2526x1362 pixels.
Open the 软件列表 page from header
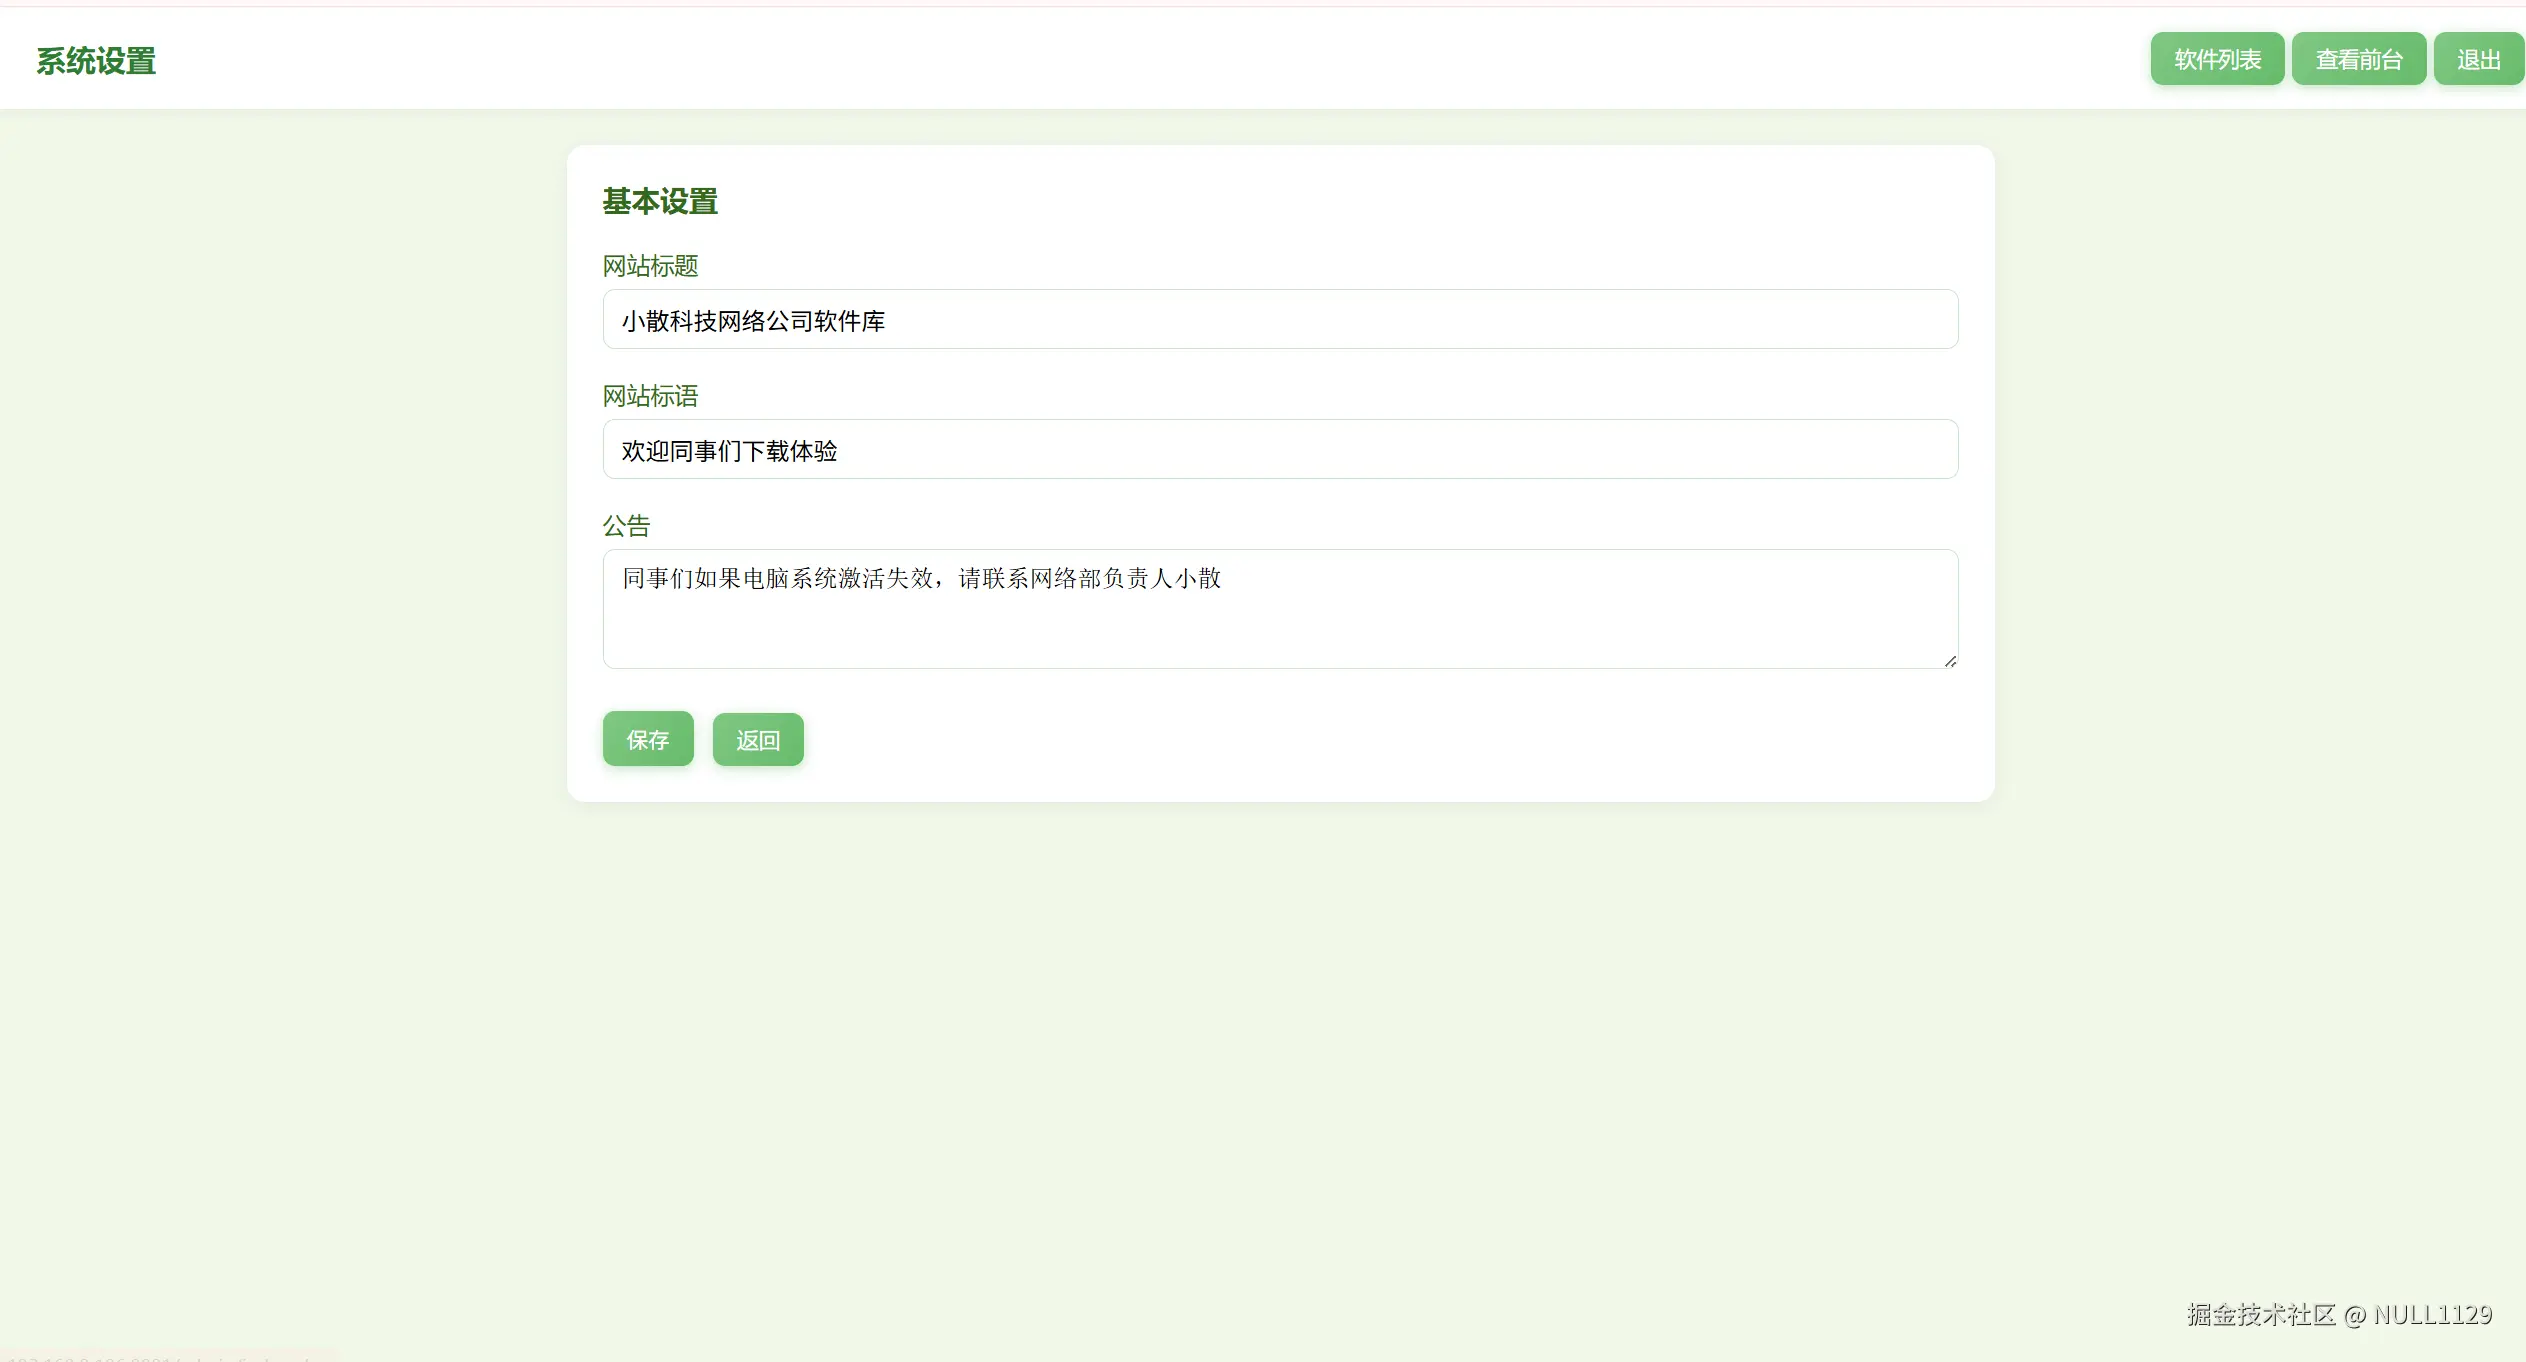point(2216,59)
